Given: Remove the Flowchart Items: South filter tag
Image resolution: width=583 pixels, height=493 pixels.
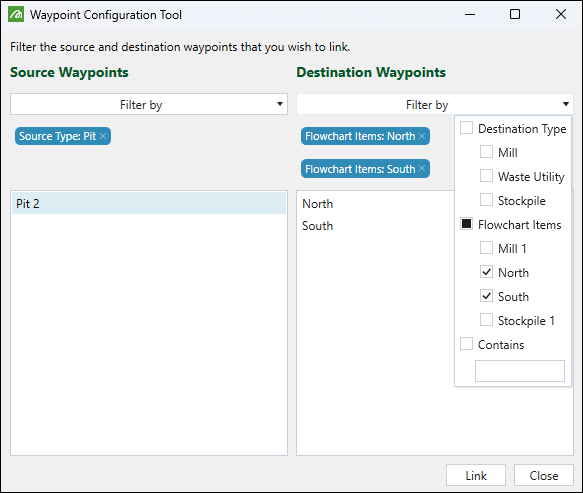Looking at the screenshot, I should click(422, 168).
